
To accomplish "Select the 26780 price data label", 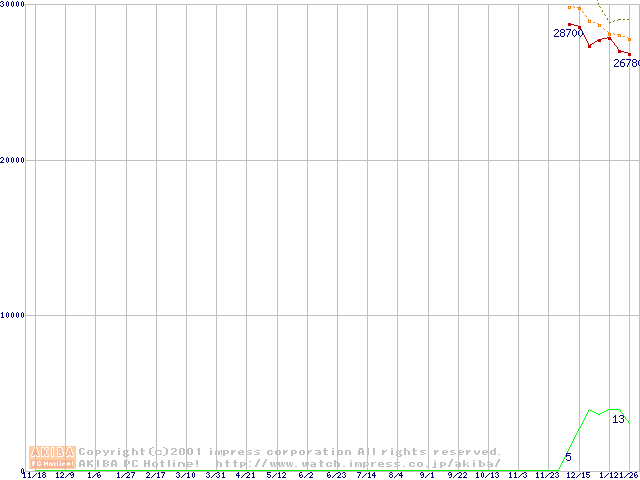I will [x=627, y=63].
